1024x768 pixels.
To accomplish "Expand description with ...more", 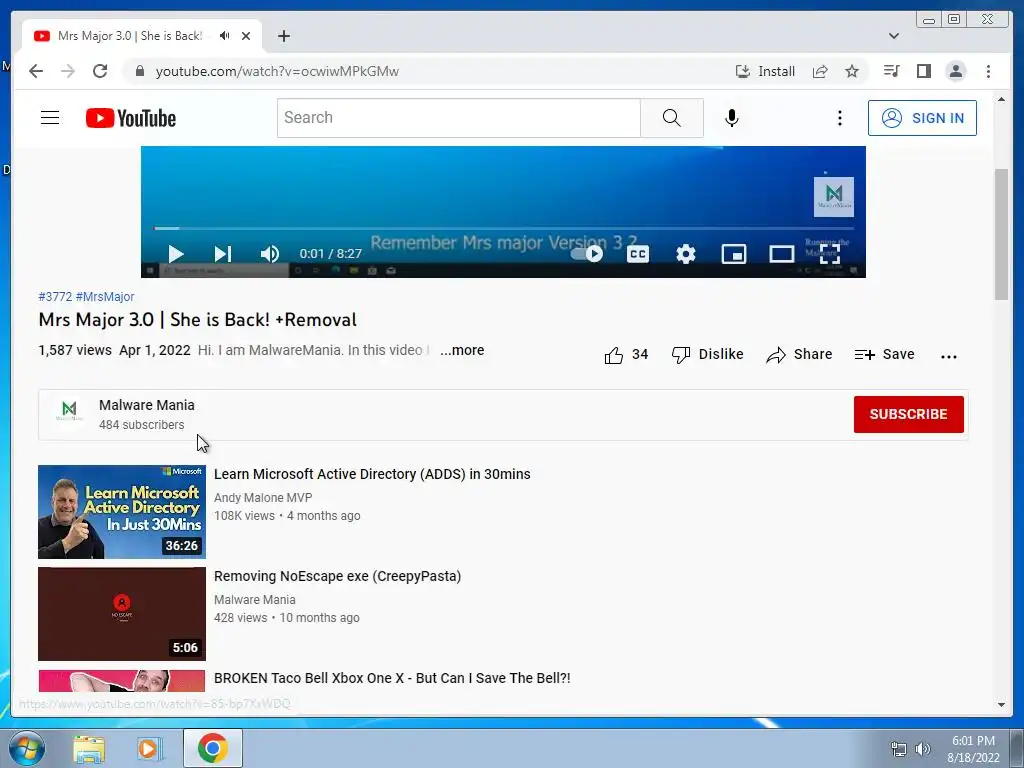I will [x=462, y=350].
